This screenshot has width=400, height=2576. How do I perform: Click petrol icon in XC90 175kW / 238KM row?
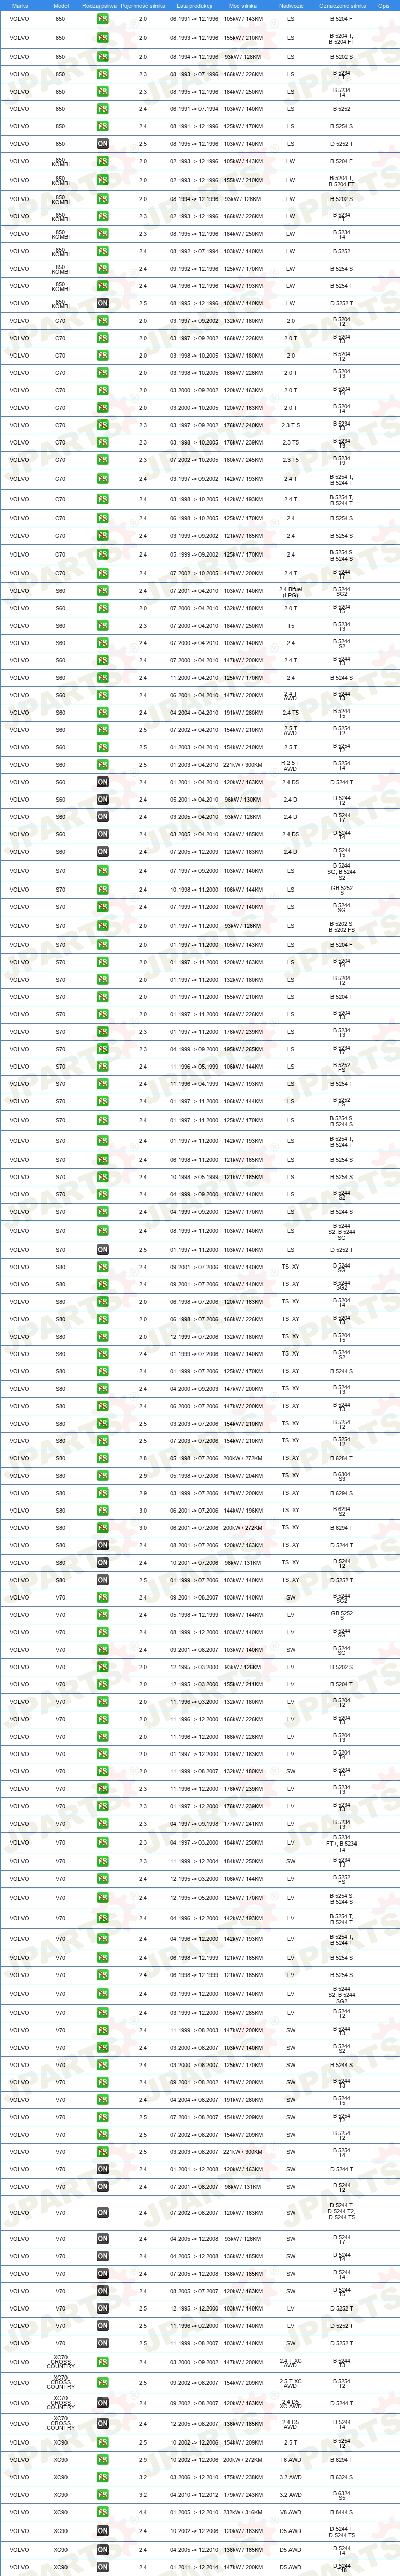point(103,2477)
